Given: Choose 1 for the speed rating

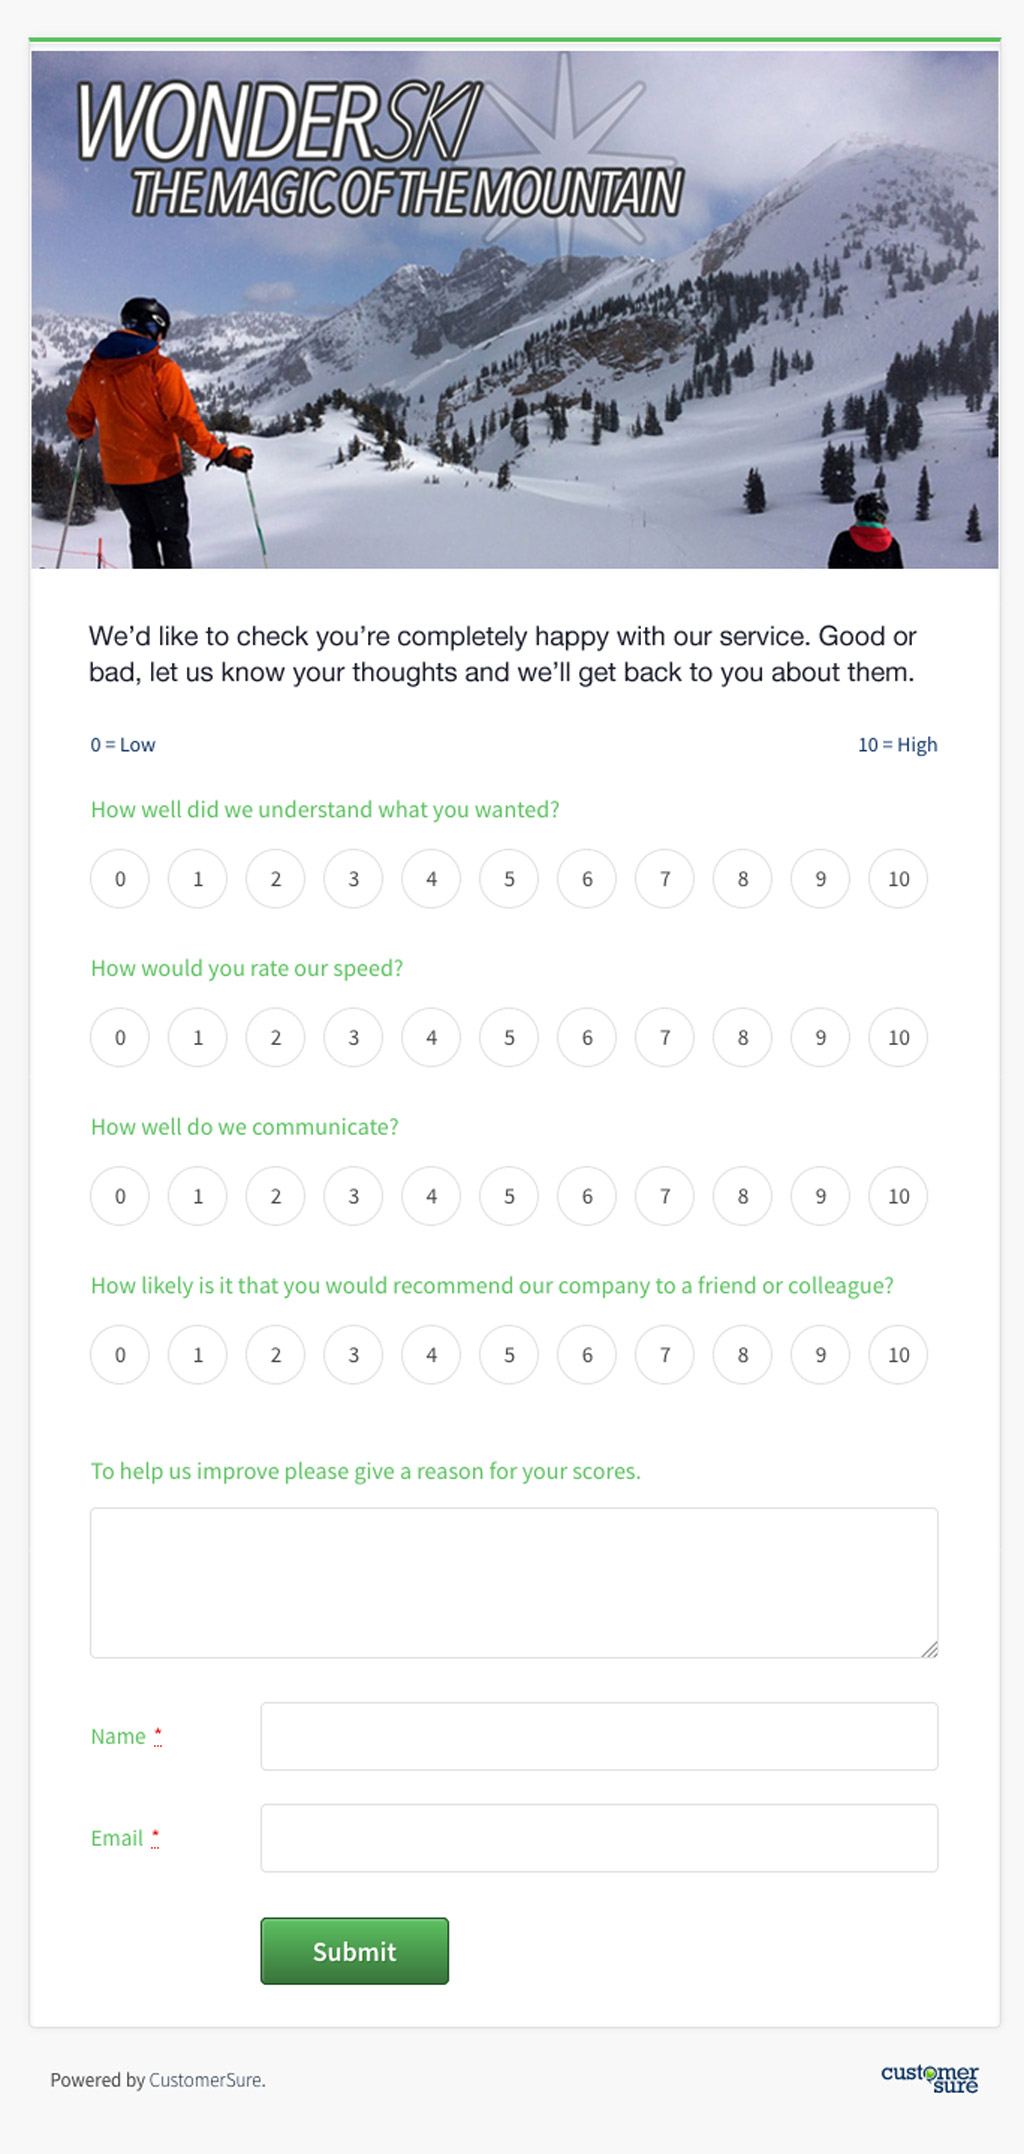Looking at the screenshot, I should click(198, 1037).
